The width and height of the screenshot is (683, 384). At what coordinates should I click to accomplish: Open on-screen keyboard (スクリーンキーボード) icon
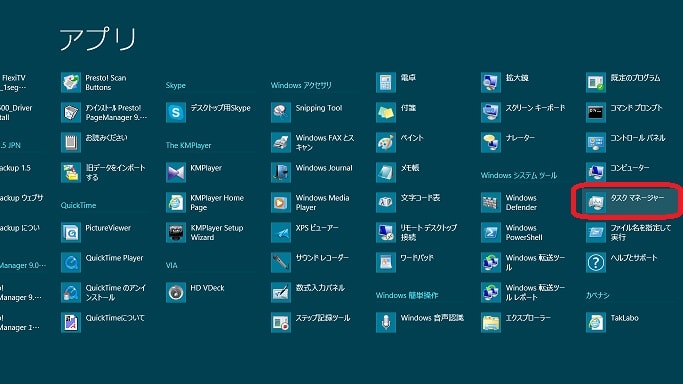pyautogui.click(x=490, y=112)
